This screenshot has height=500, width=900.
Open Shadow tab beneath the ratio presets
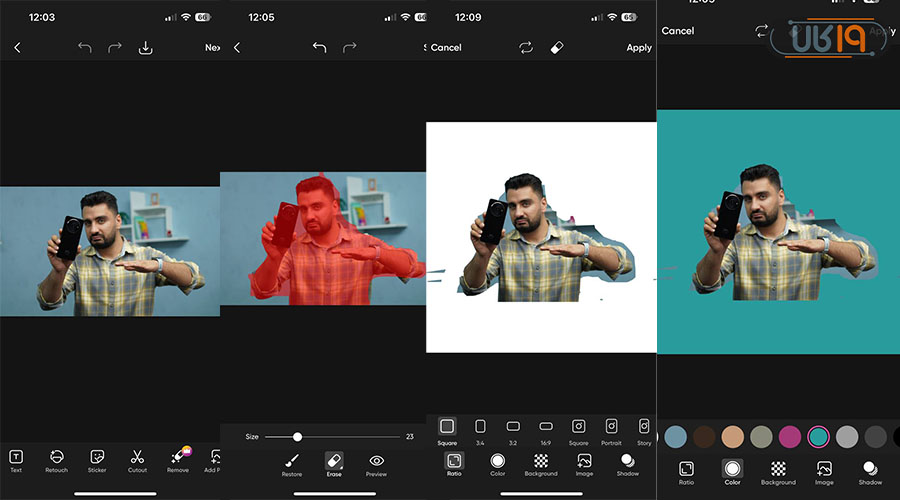click(x=628, y=462)
